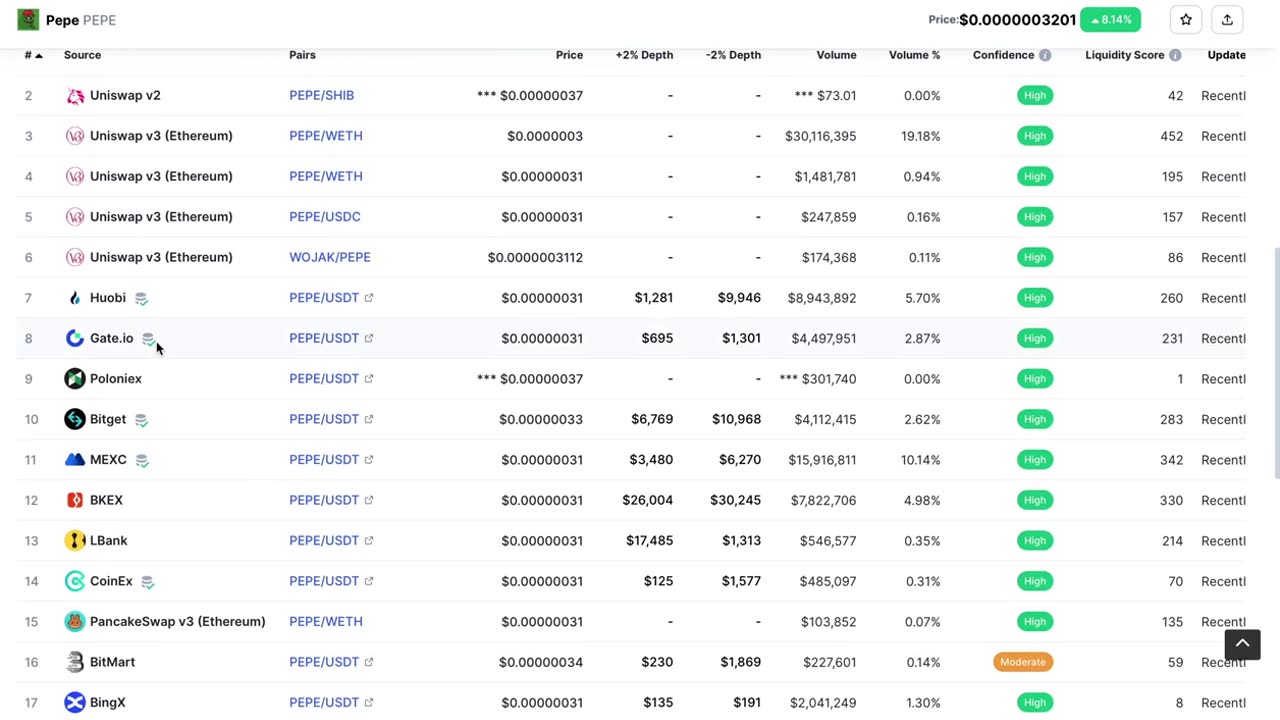The image size is (1280, 720).
Task: Click the BingX logo icon
Action: pyautogui.click(x=75, y=703)
